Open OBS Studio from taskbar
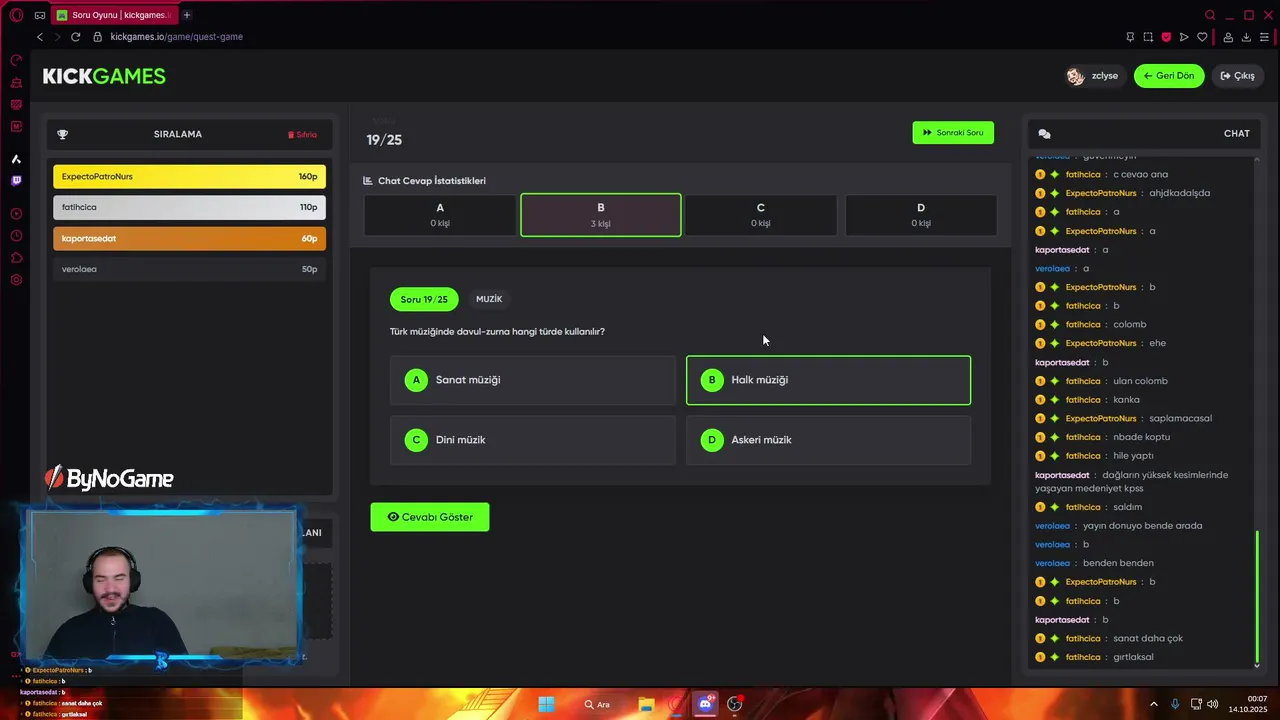 [x=735, y=704]
